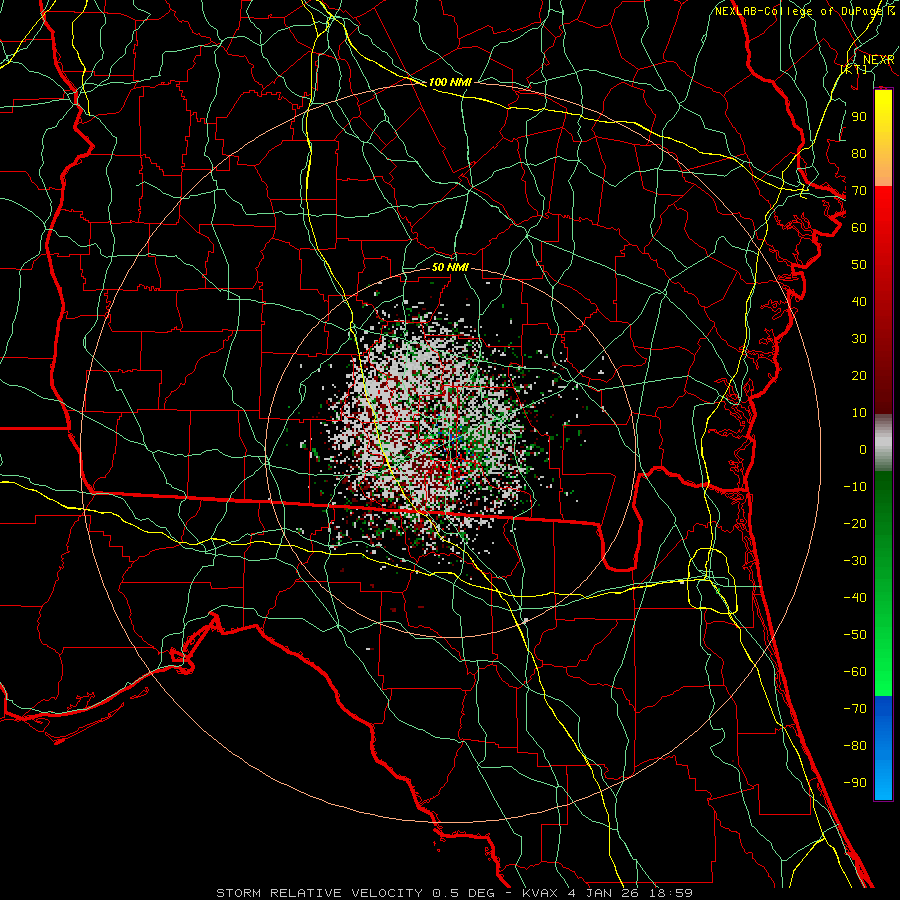900x900 pixels.
Task: Click the 50 value on velocity scale
Action: pos(859,265)
